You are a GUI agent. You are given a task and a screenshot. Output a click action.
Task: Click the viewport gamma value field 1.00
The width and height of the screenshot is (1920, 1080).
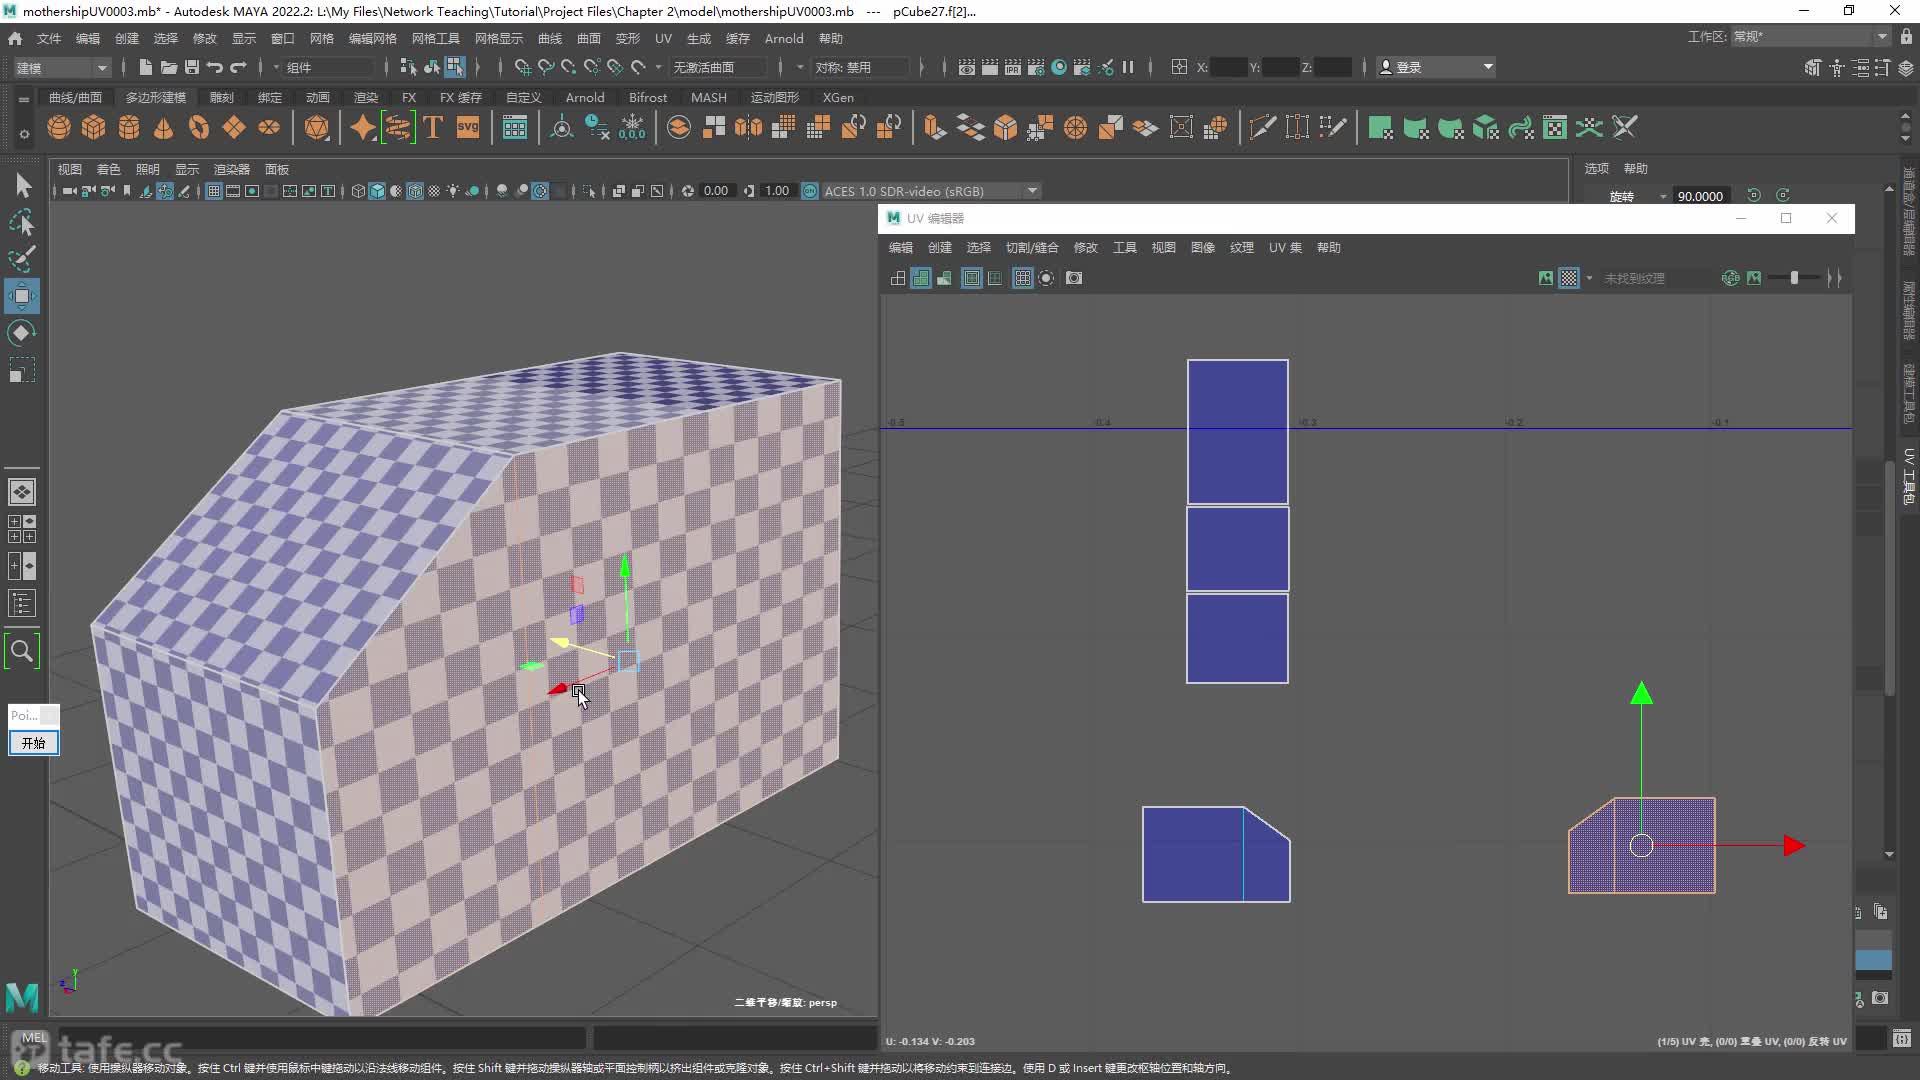coord(777,191)
